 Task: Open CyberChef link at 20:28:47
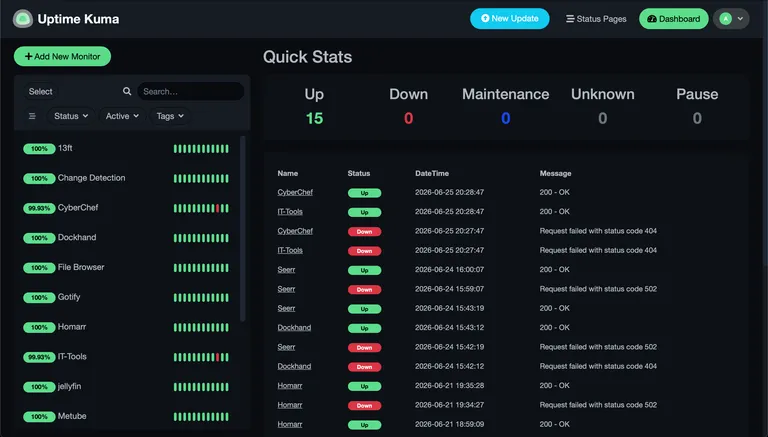click(295, 192)
